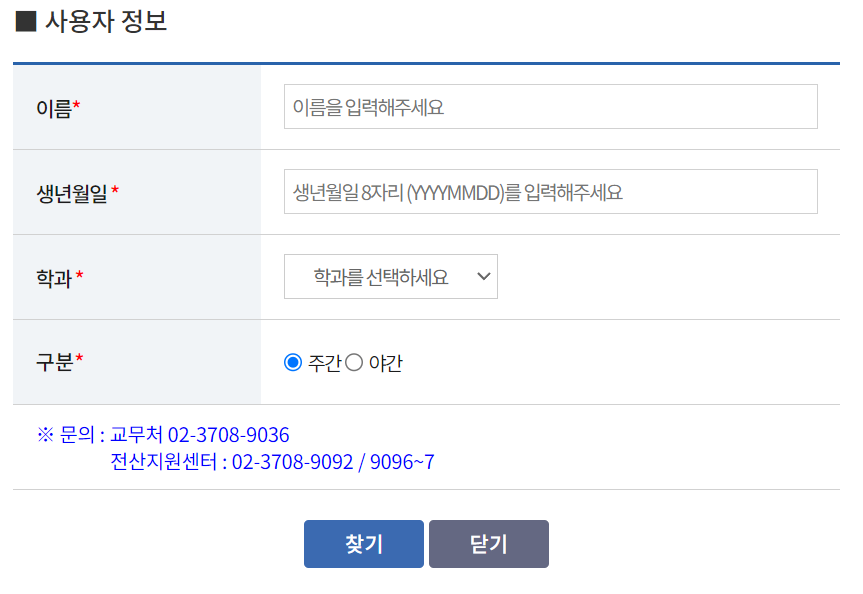The width and height of the screenshot is (863, 594).
Task: Click the 생년월일 row label
Action: coord(67,191)
